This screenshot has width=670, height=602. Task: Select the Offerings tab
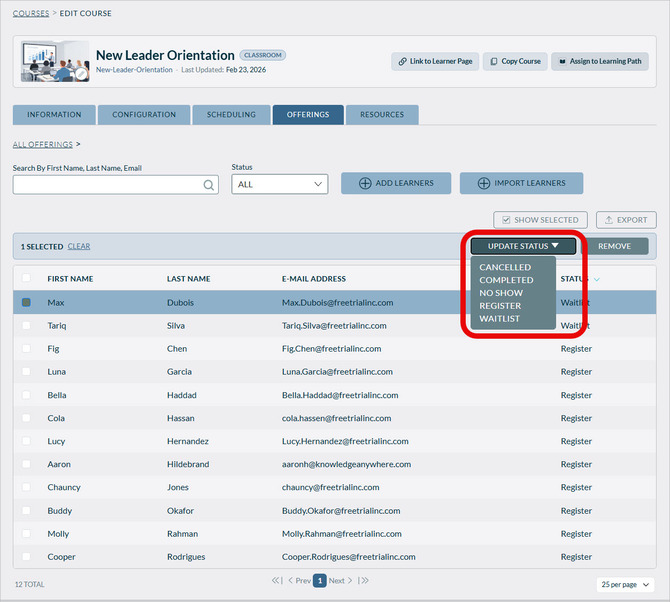pos(308,115)
